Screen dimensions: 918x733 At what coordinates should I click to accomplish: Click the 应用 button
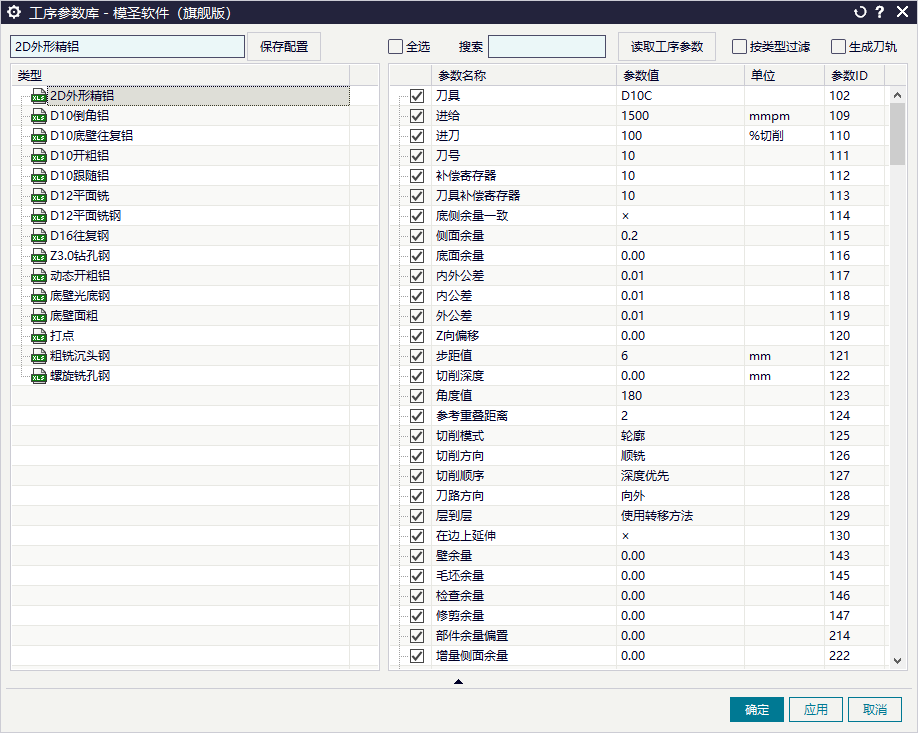(x=816, y=710)
